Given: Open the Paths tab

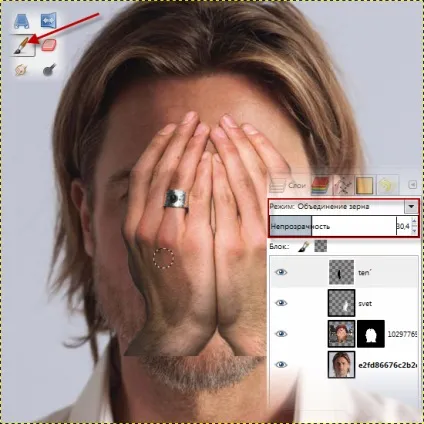Looking at the screenshot, I should click(x=343, y=186).
